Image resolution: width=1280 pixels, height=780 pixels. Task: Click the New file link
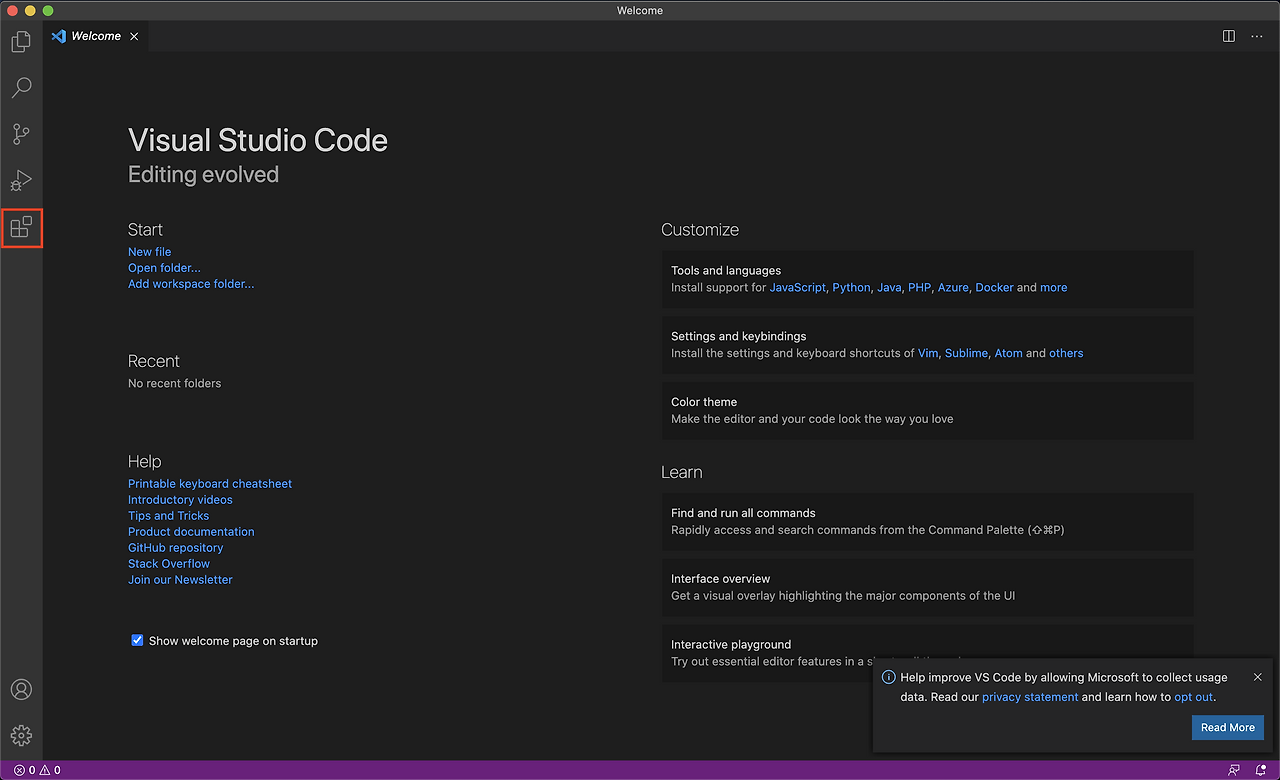point(149,252)
